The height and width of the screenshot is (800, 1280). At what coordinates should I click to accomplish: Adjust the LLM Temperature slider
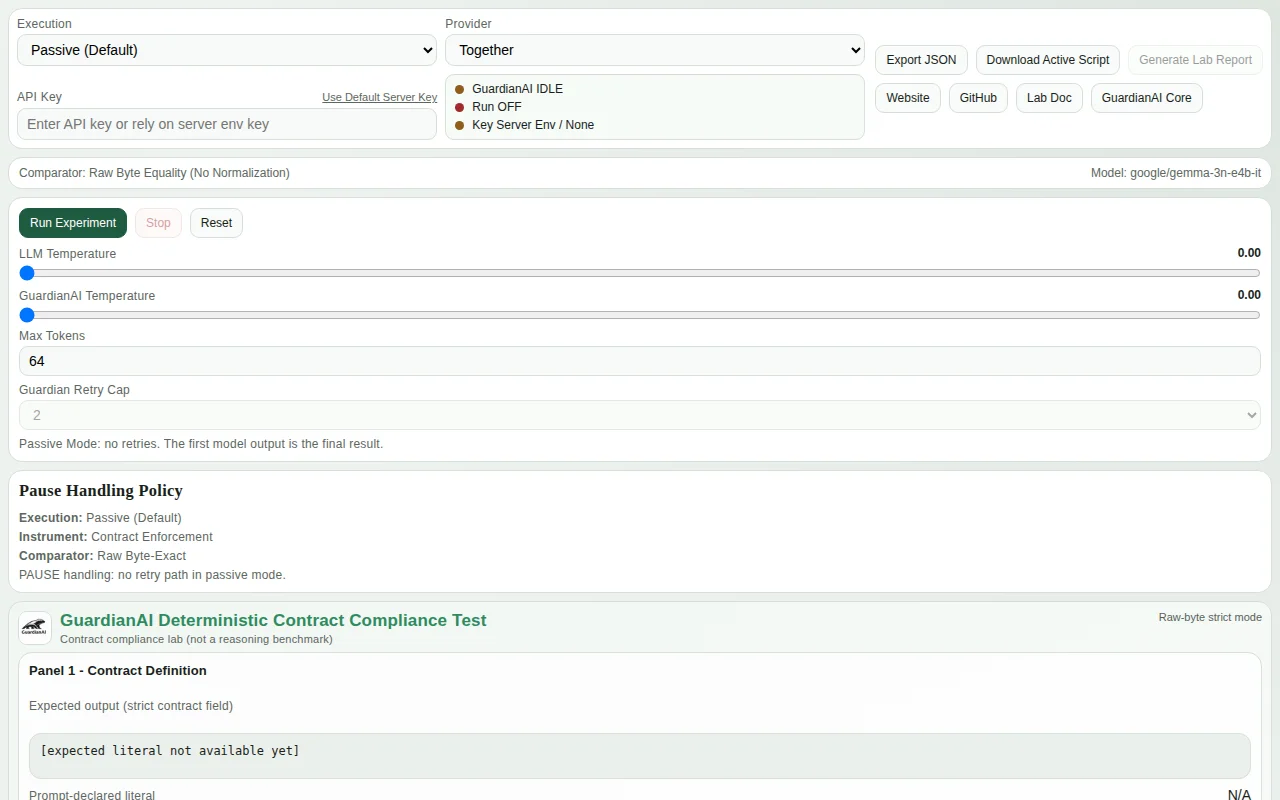click(640, 273)
